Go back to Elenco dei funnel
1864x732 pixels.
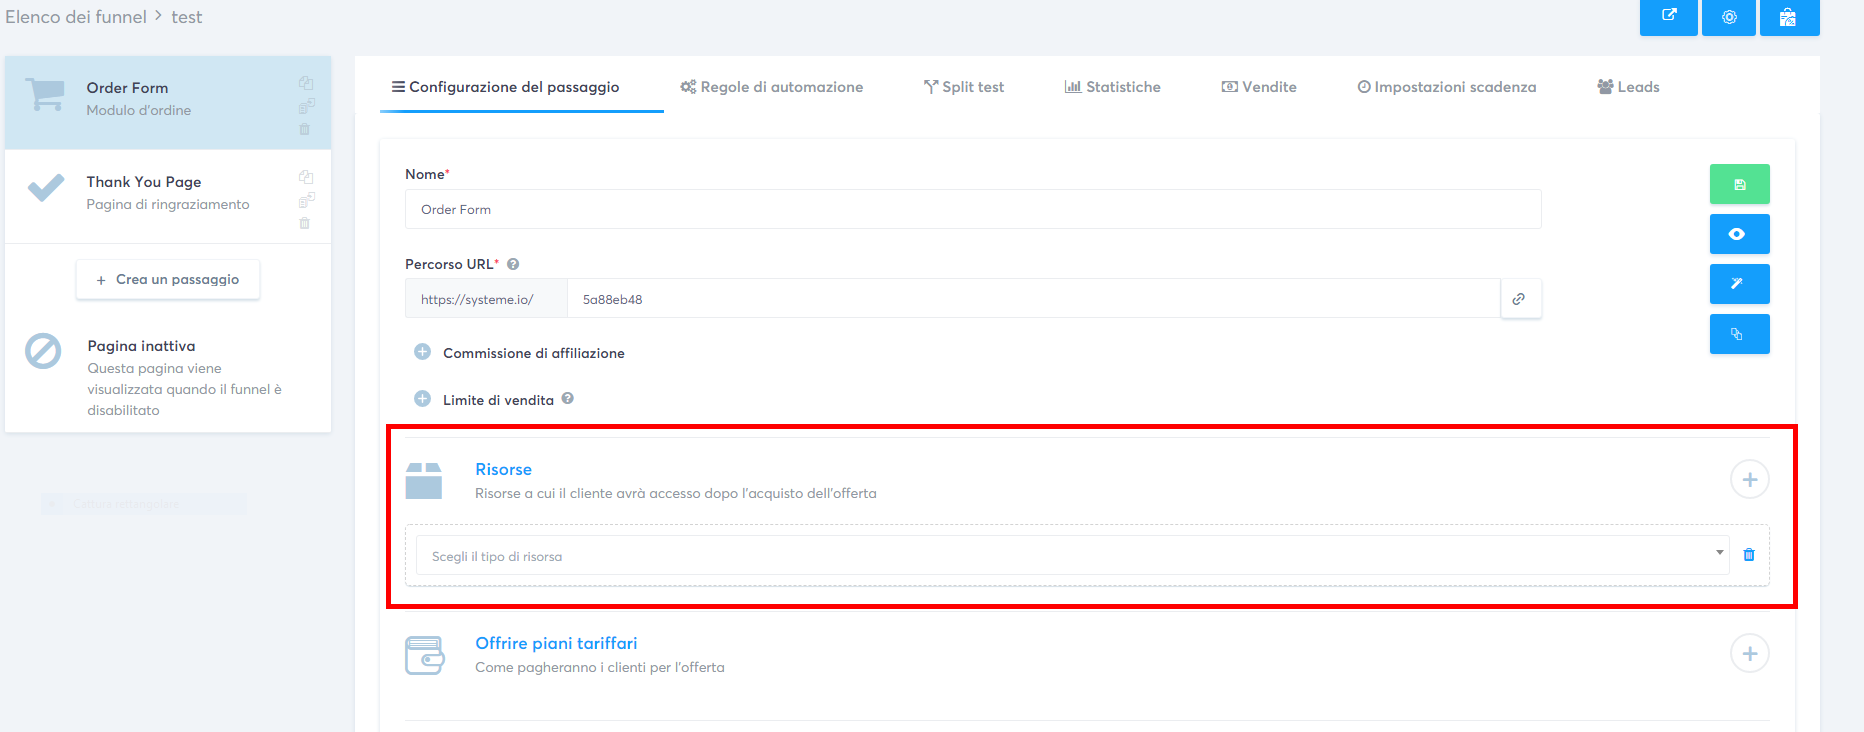[76, 17]
